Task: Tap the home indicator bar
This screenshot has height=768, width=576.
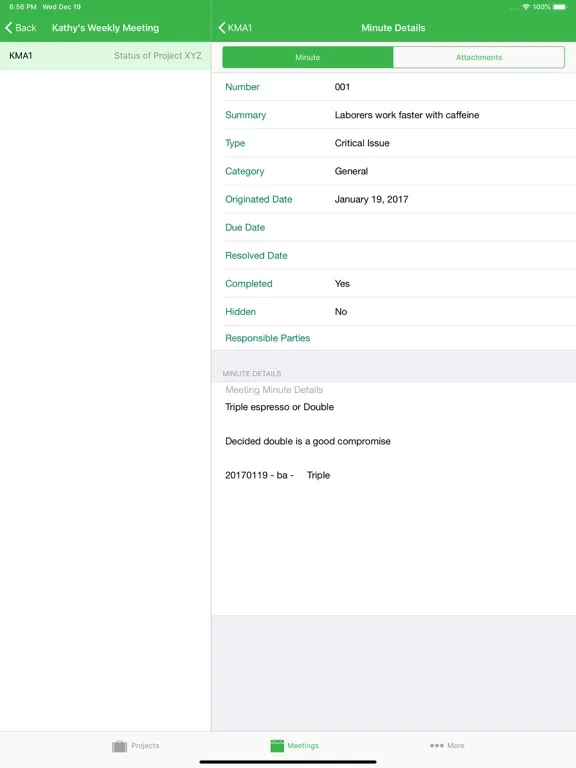Action: (x=288, y=762)
